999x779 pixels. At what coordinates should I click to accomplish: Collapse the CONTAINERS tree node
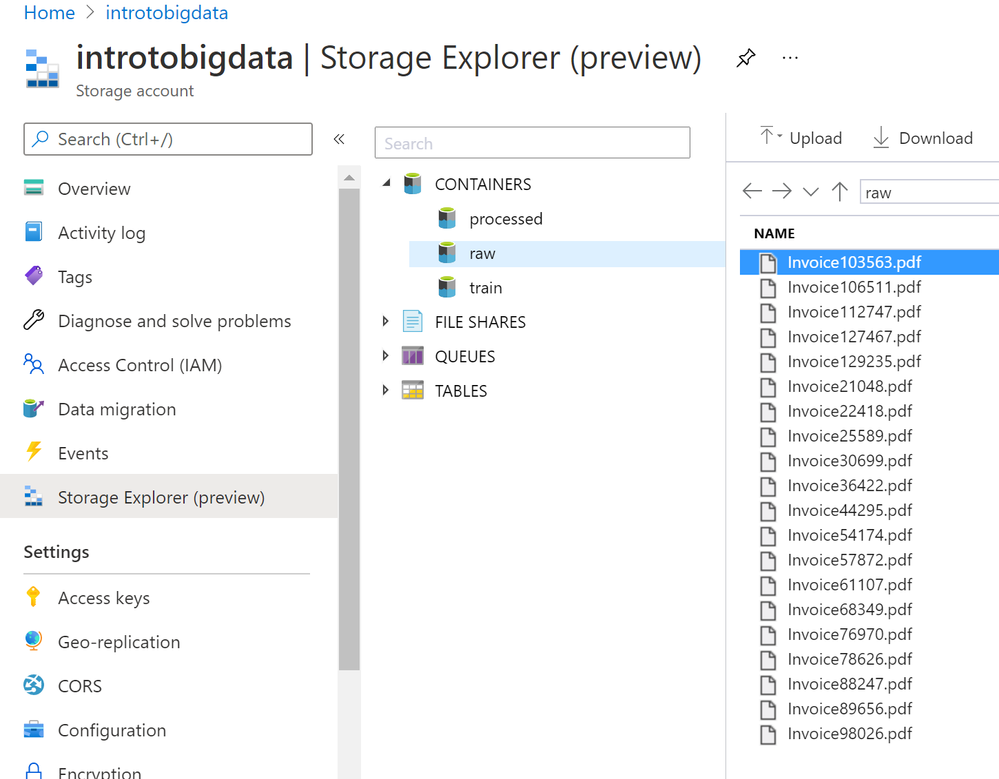click(x=386, y=184)
